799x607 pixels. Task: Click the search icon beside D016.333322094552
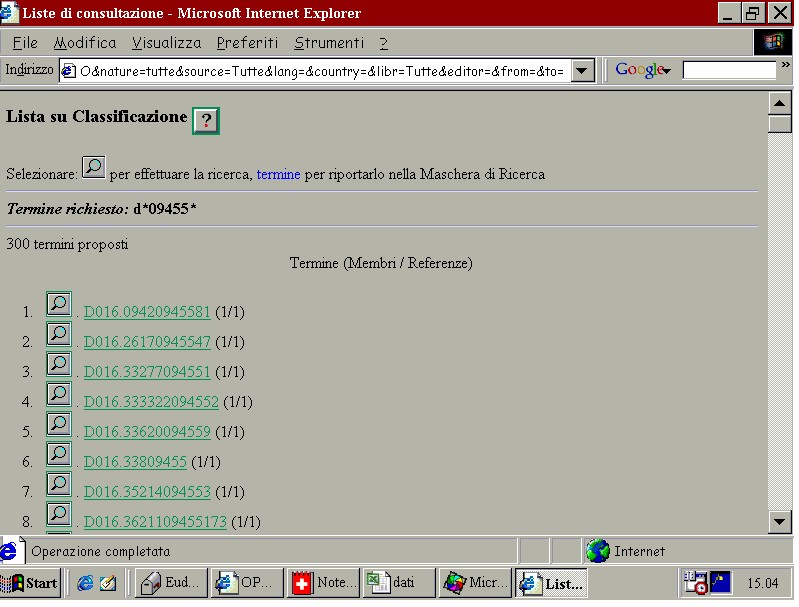[59, 394]
